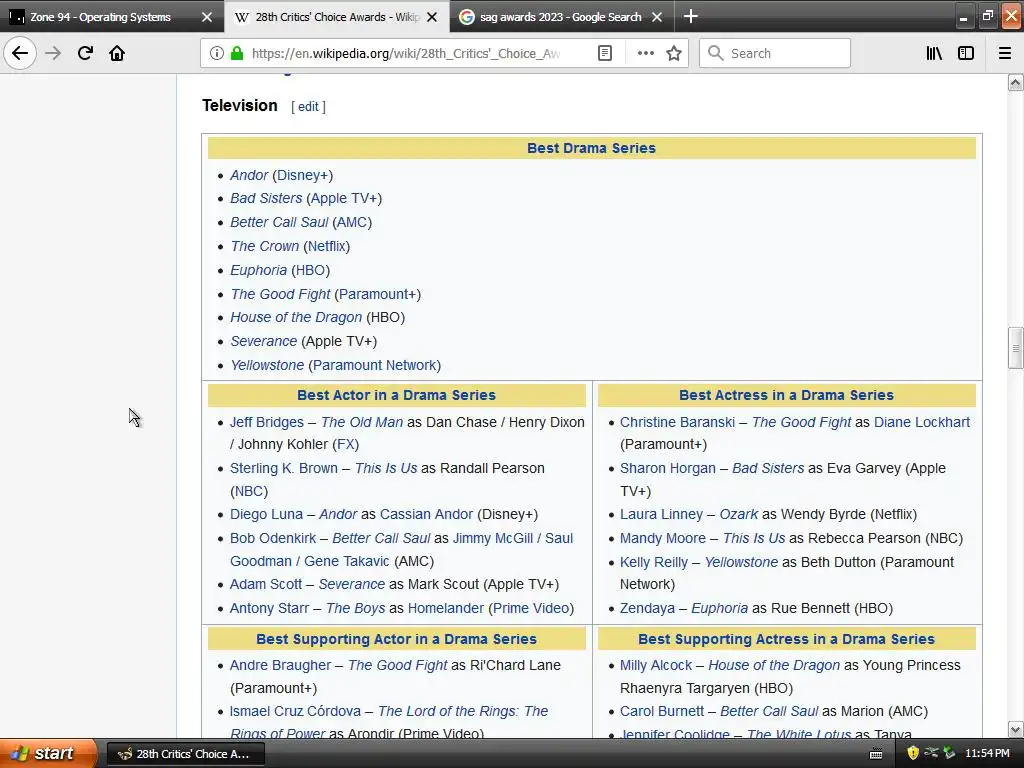This screenshot has height=768, width=1024.
Task: Open House of the Dragon drama nominee
Action: (296, 317)
